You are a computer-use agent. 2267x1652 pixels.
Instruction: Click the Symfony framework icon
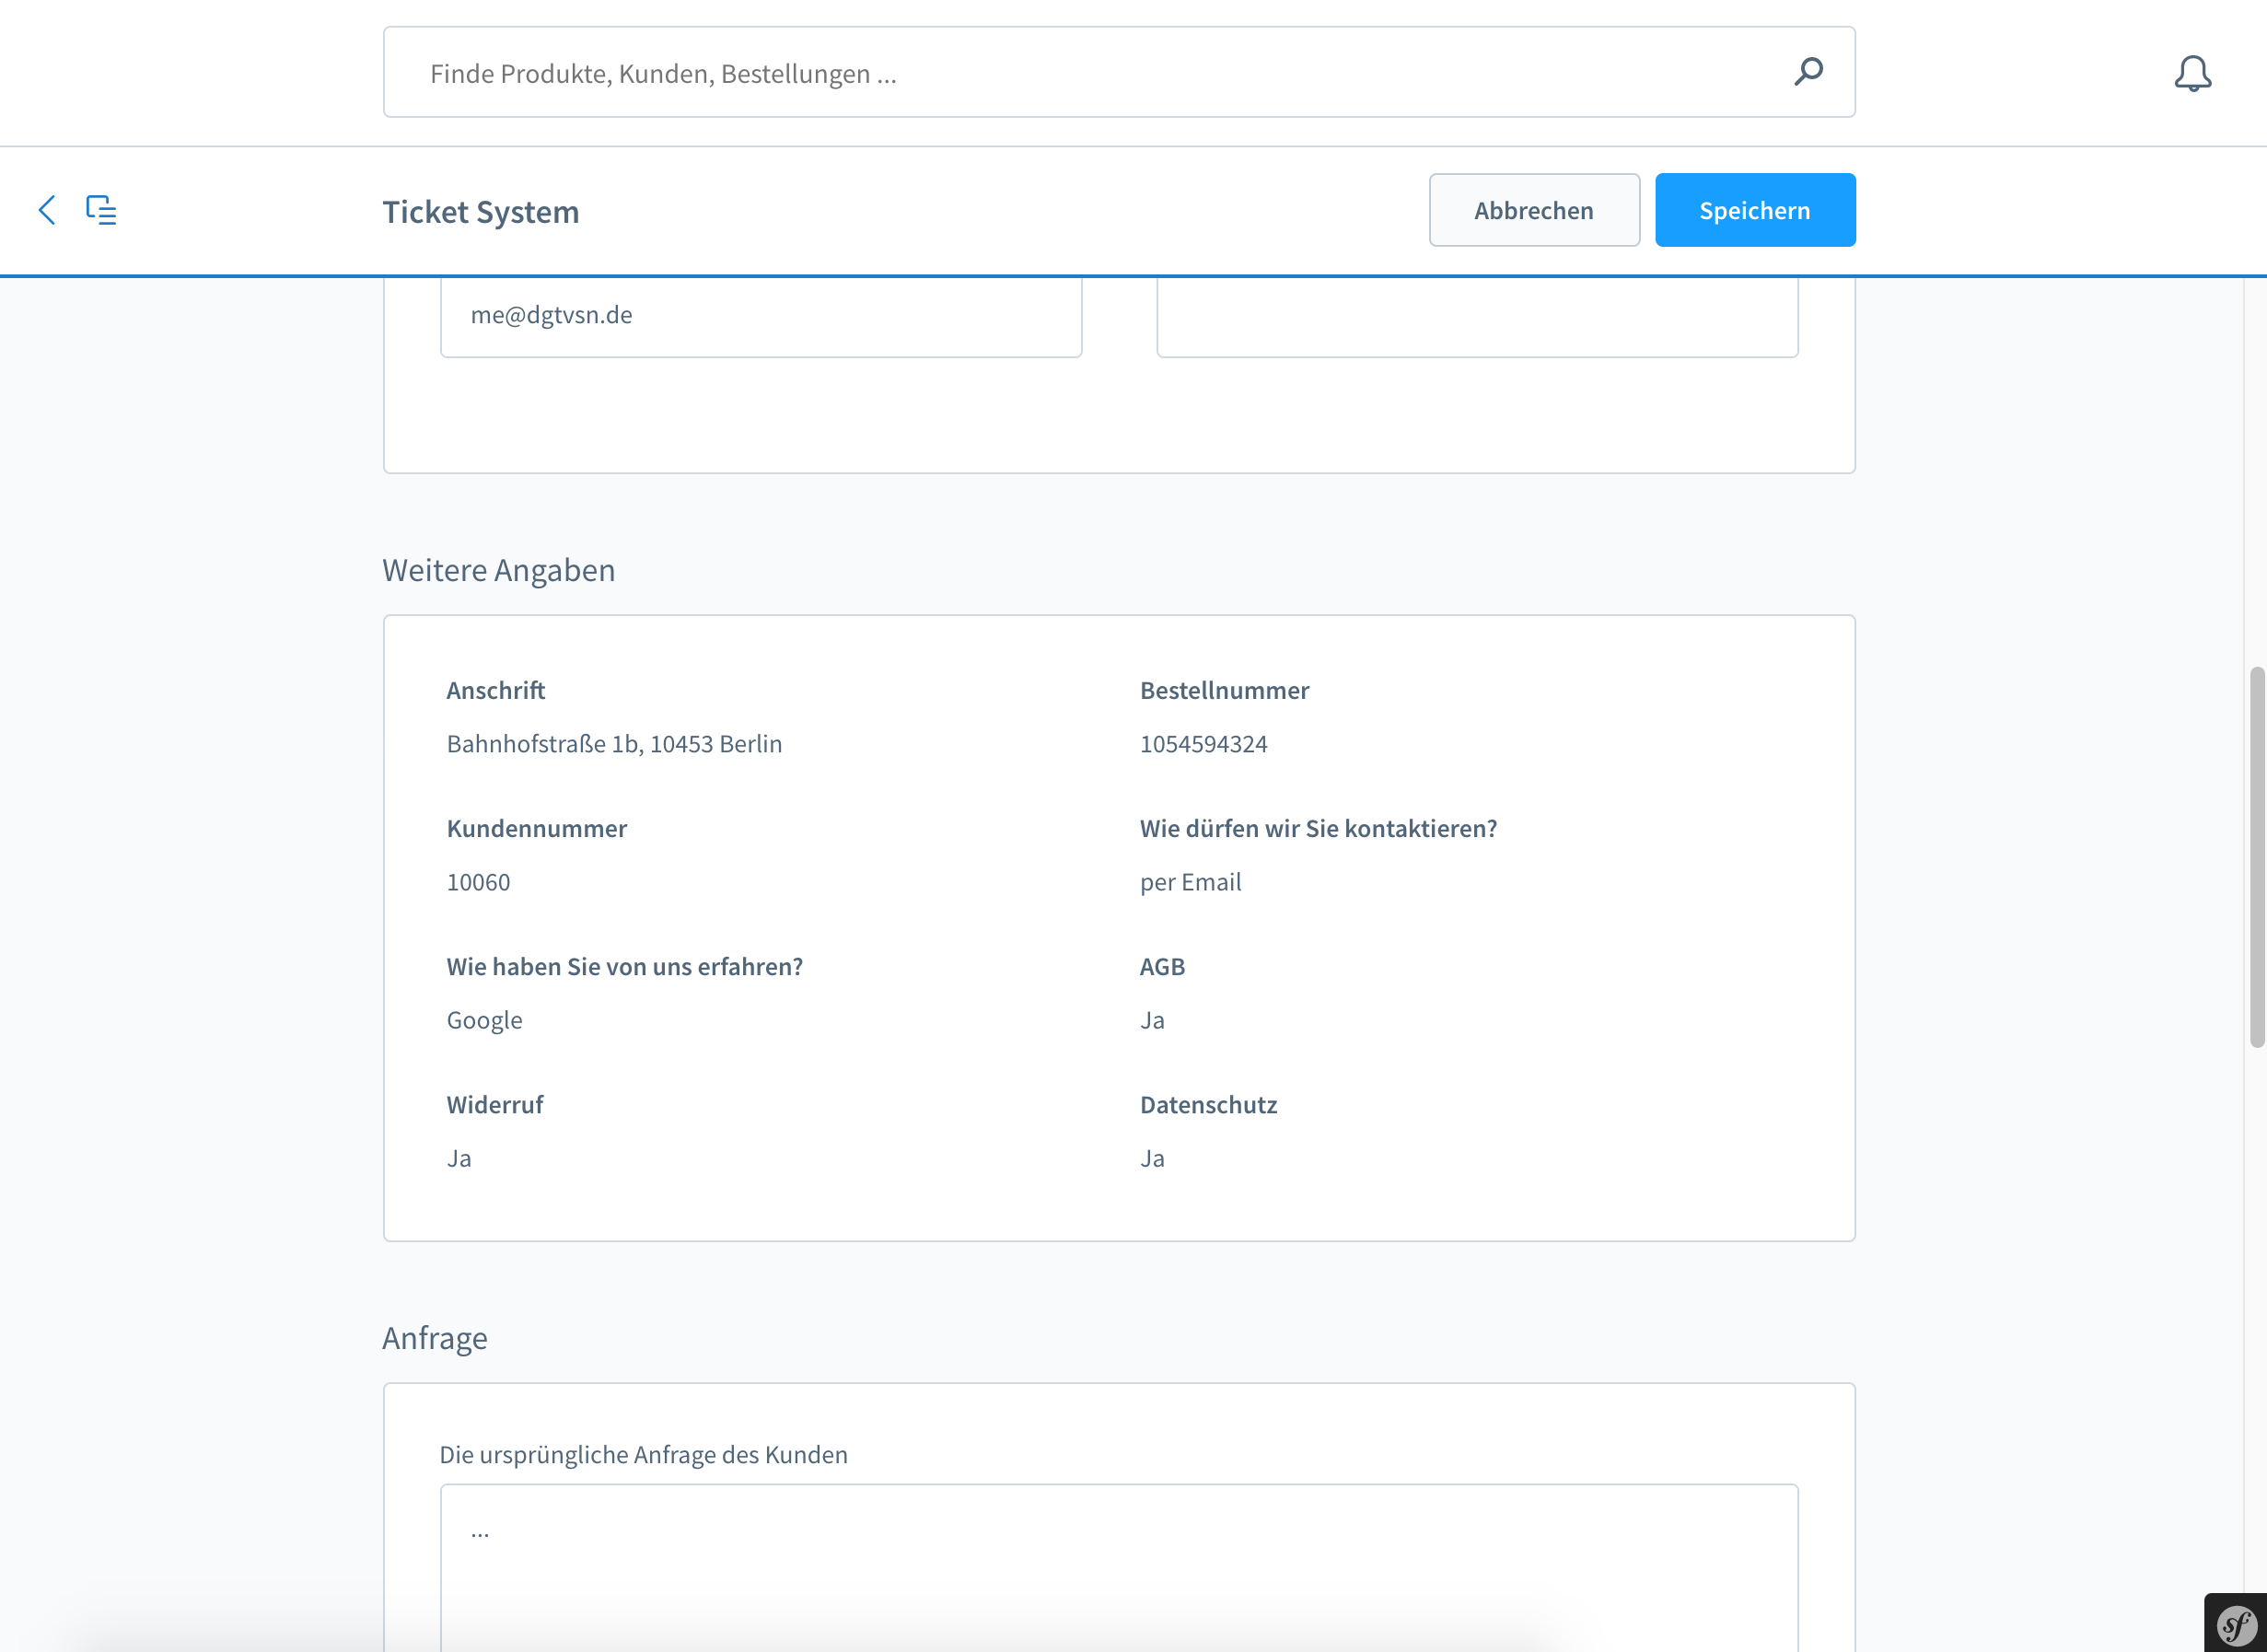click(x=2236, y=1623)
